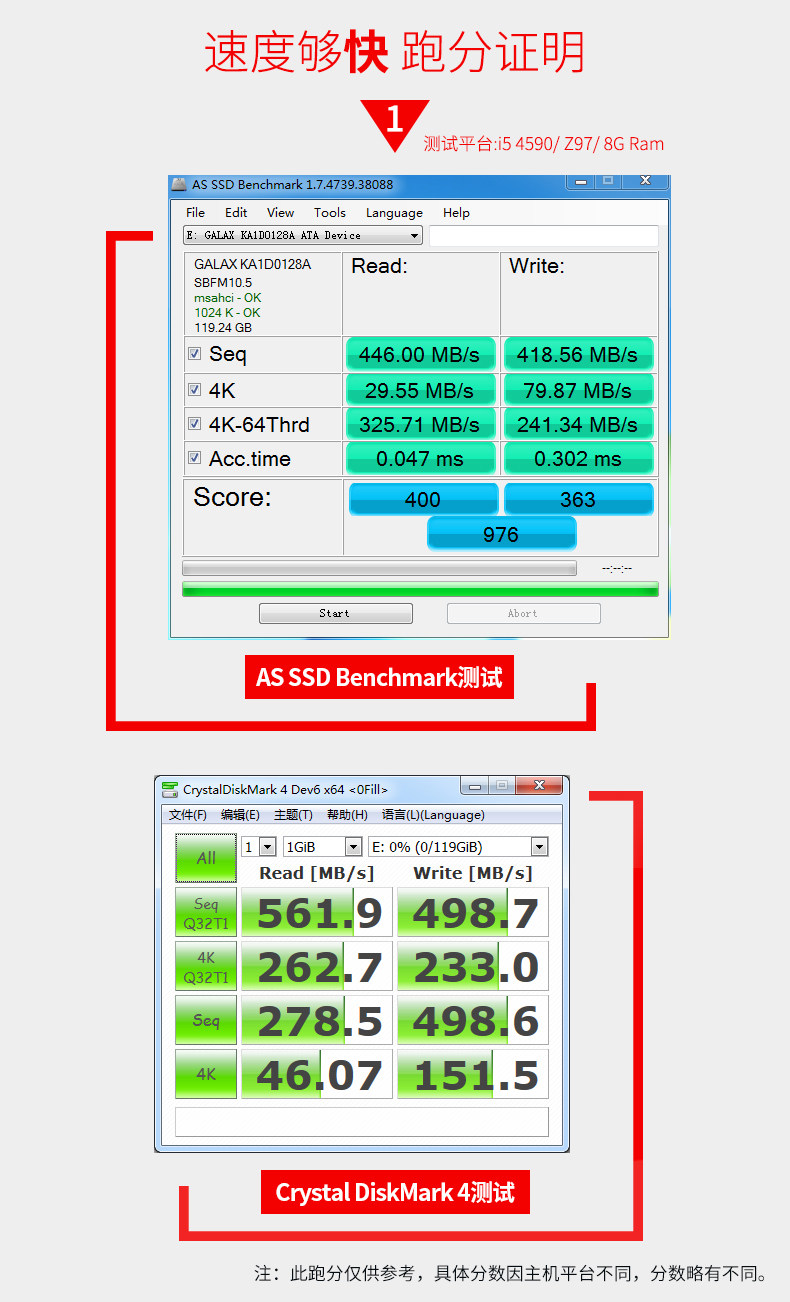This screenshot has width=790, height=1302.
Task: Click the 4K-64Thrd write result 241.34 MB/s
Action: (578, 425)
